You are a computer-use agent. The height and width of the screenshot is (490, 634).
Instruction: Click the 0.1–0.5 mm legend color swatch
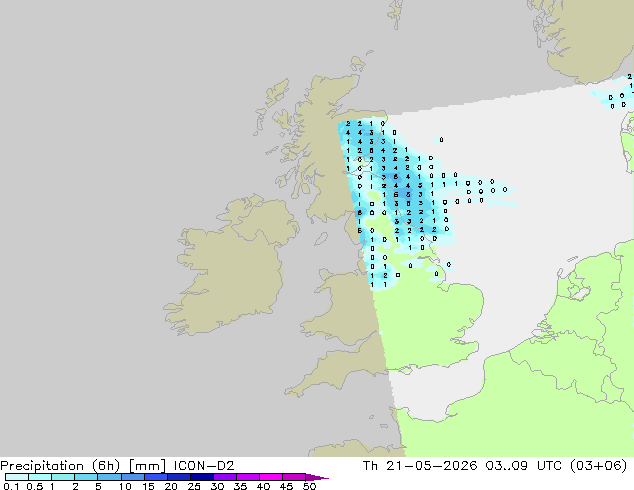17,477
